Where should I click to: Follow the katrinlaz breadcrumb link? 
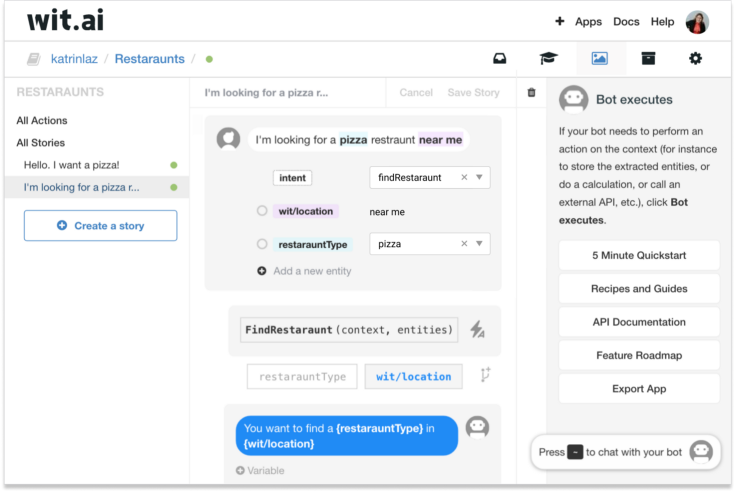tap(74, 59)
